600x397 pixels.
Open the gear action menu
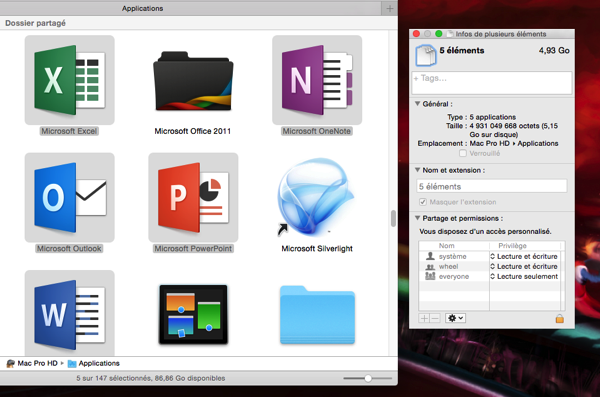[455, 318]
